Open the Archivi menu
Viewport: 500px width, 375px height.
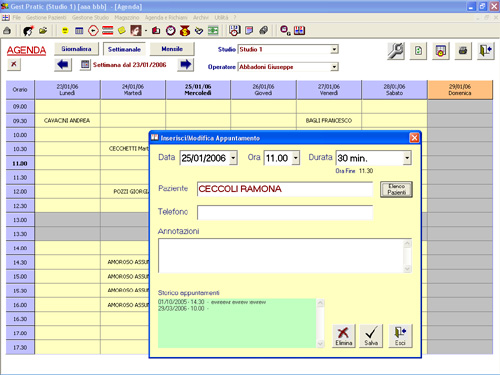(x=201, y=17)
